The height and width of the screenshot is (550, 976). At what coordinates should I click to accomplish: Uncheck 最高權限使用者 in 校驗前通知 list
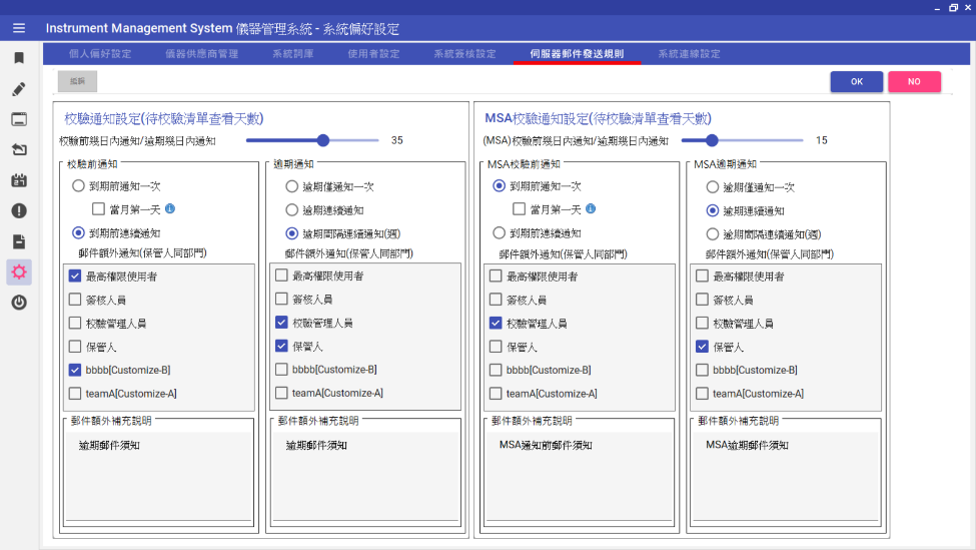coord(75,276)
